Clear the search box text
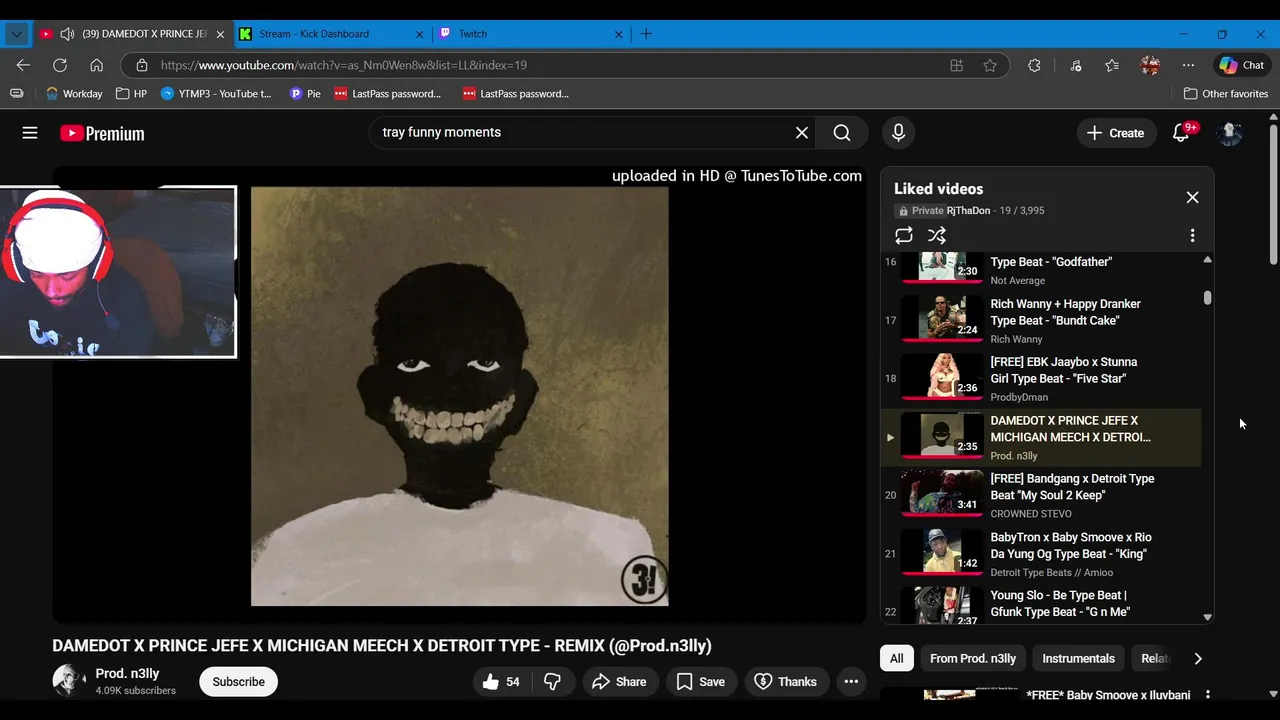The height and width of the screenshot is (720, 1280). 801,133
